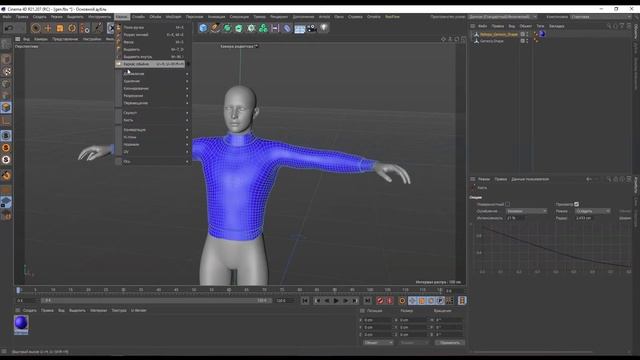Open the RealFlow menu in menu bar
This screenshot has width=640, height=360.
(393, 17)
